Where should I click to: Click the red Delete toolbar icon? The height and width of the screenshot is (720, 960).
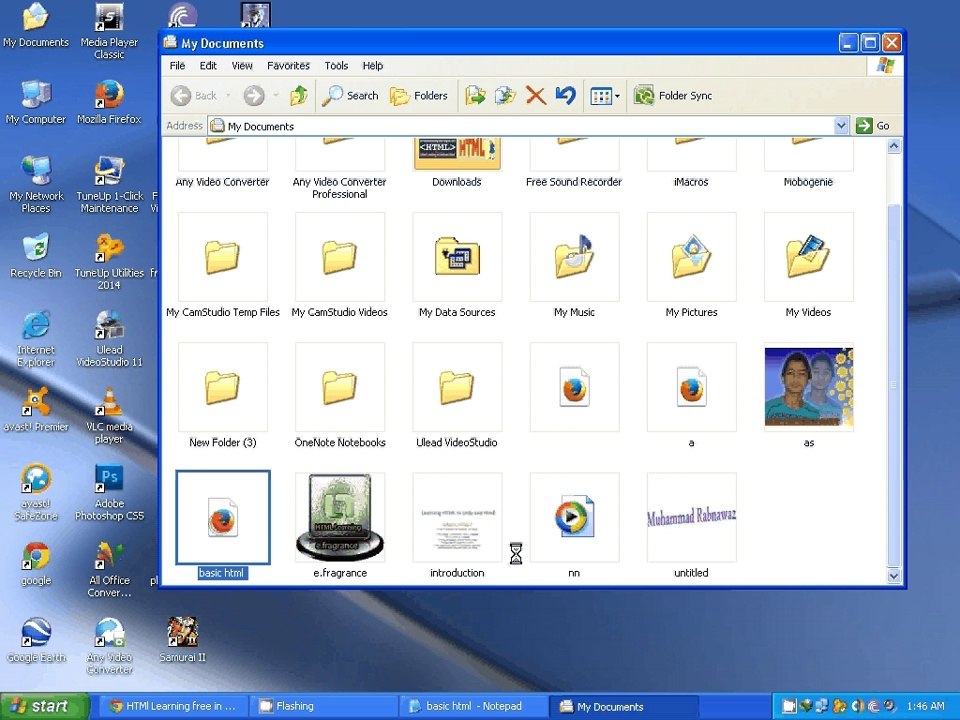pyautogui.click(x=536, y=96)
